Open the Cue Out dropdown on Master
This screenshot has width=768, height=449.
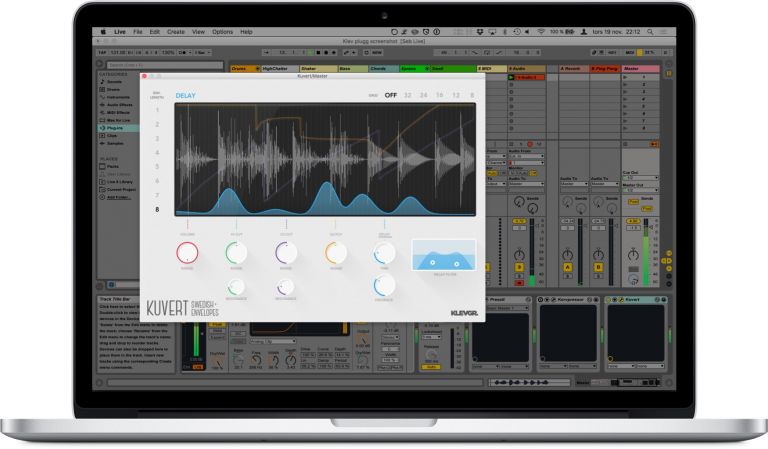click(x=640, y=177)
